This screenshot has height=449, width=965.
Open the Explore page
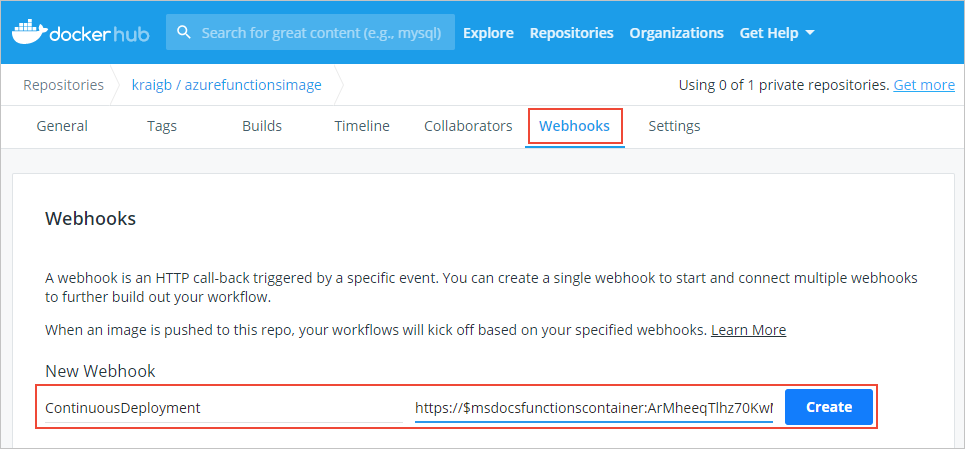488,33
